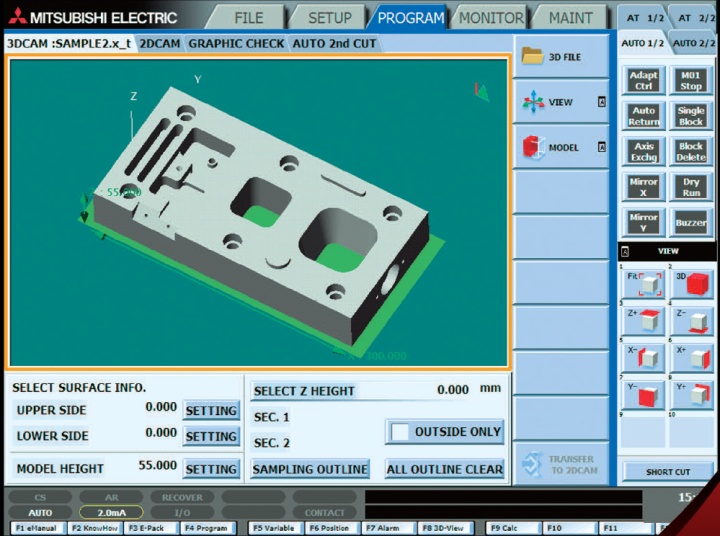Select the X+ view cube icon

click(691, 357)
